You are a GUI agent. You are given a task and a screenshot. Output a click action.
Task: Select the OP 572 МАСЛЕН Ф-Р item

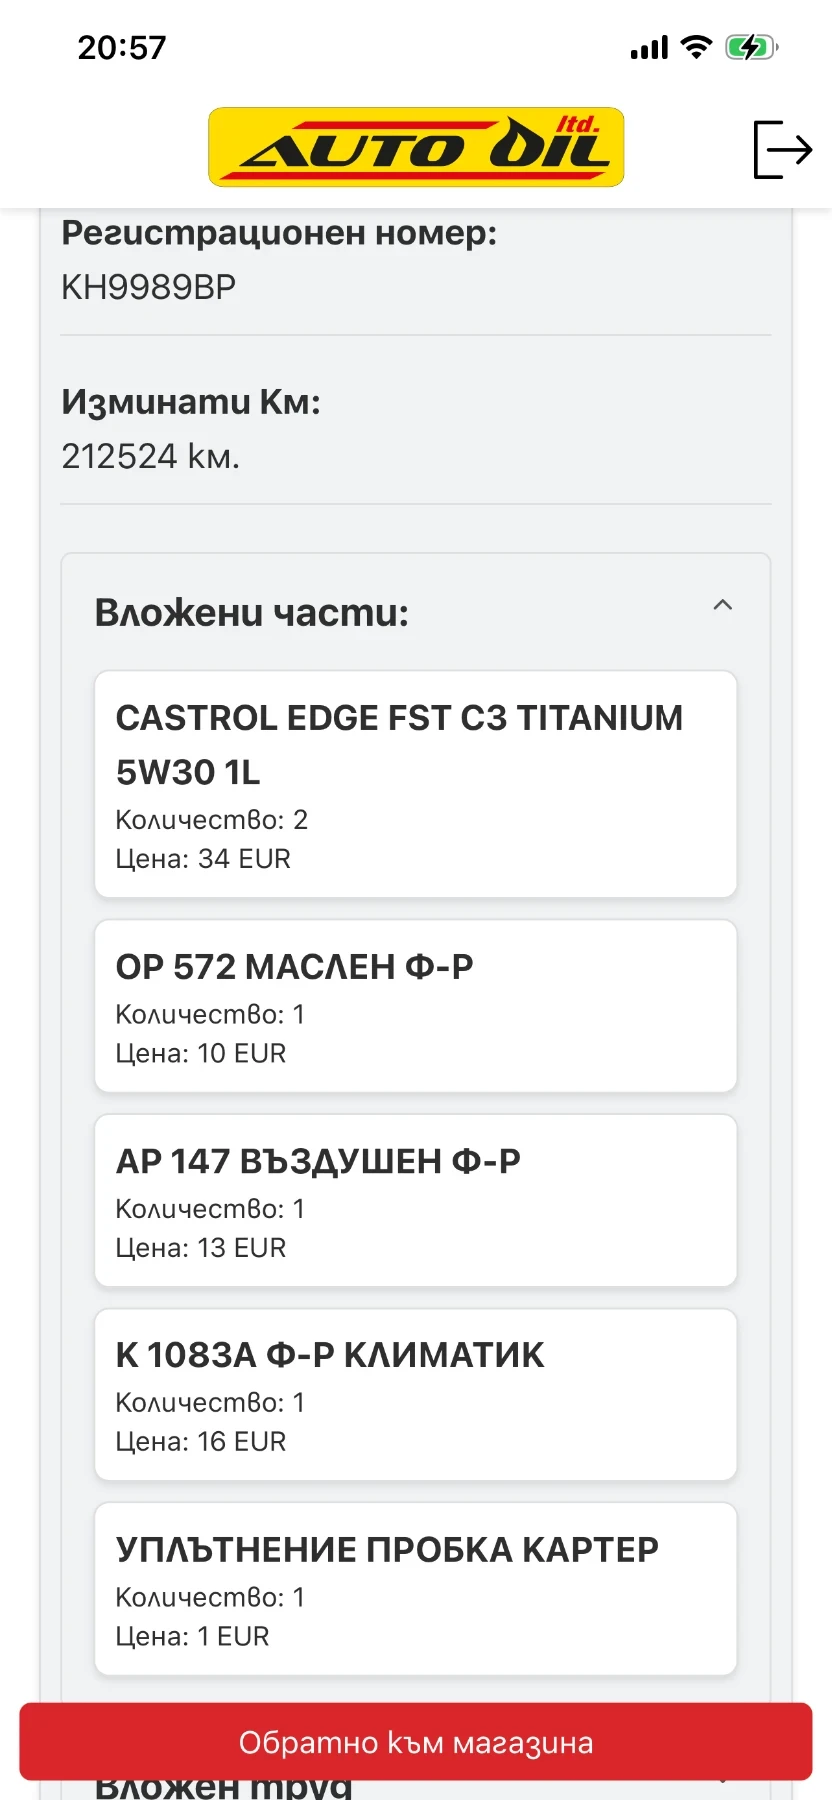click(416, 1006)
